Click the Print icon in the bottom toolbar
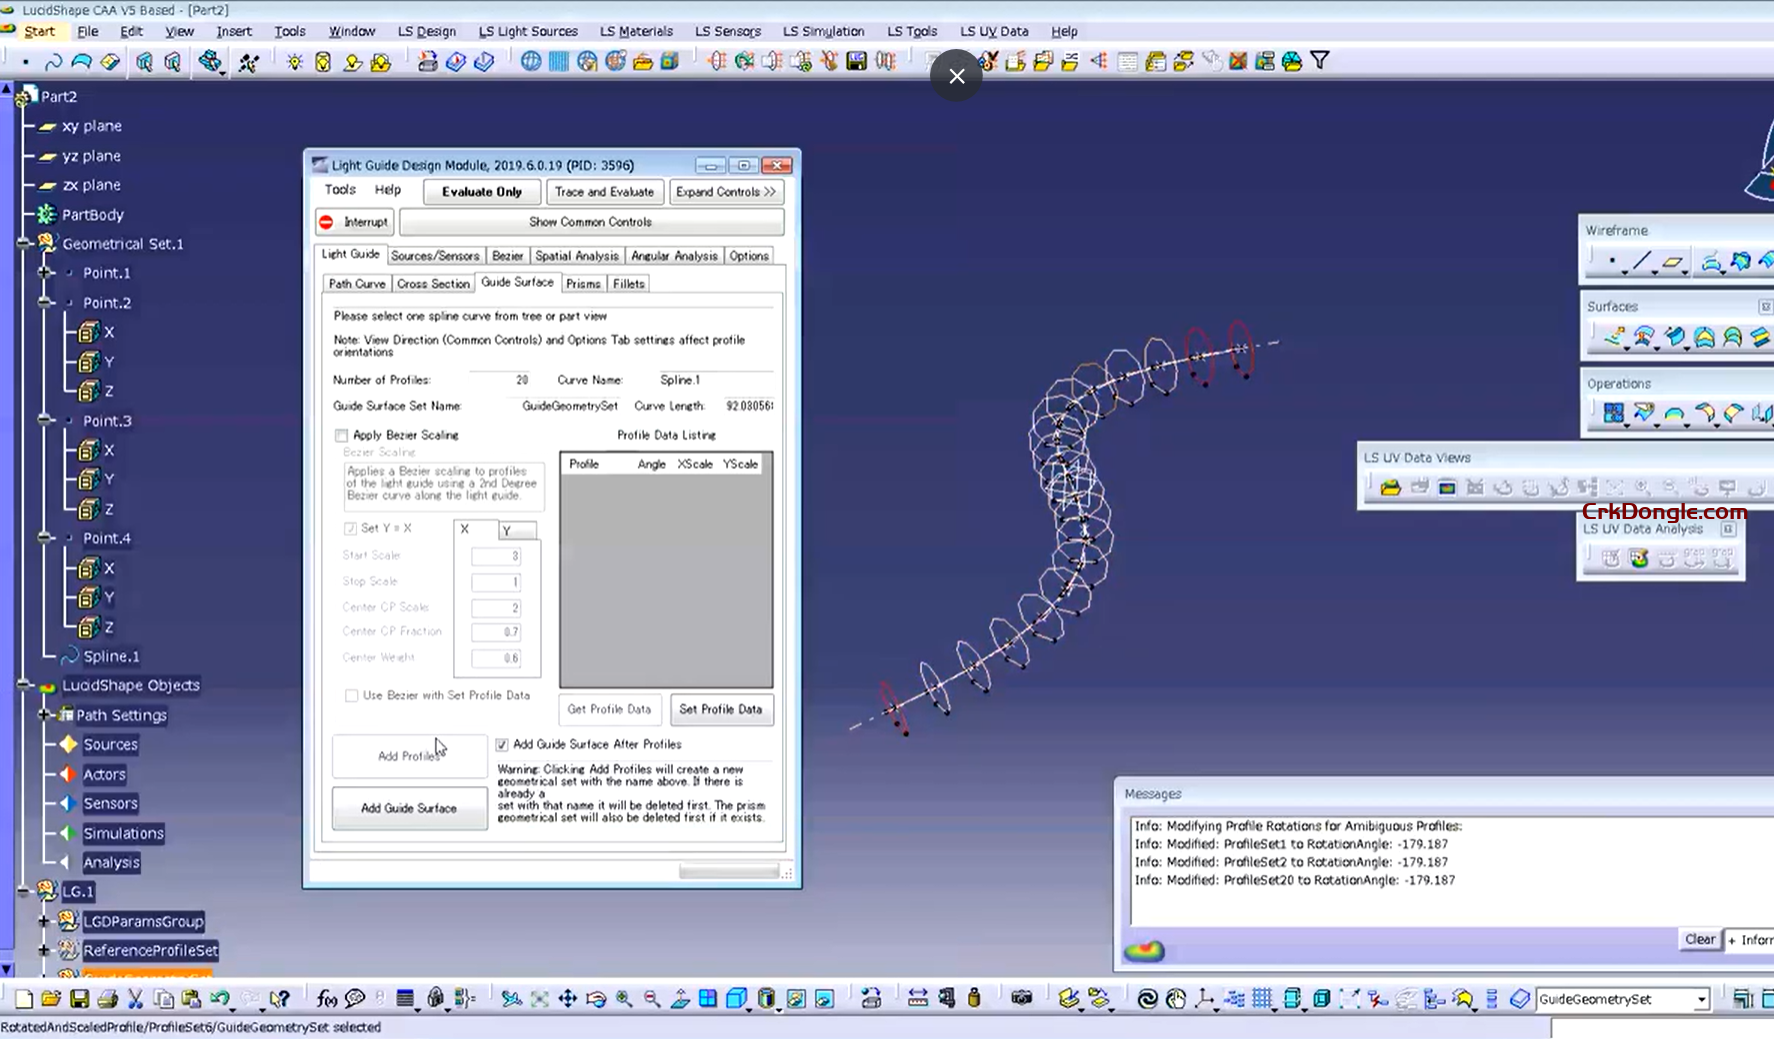1774x1039 pixels. coord(108,998)
